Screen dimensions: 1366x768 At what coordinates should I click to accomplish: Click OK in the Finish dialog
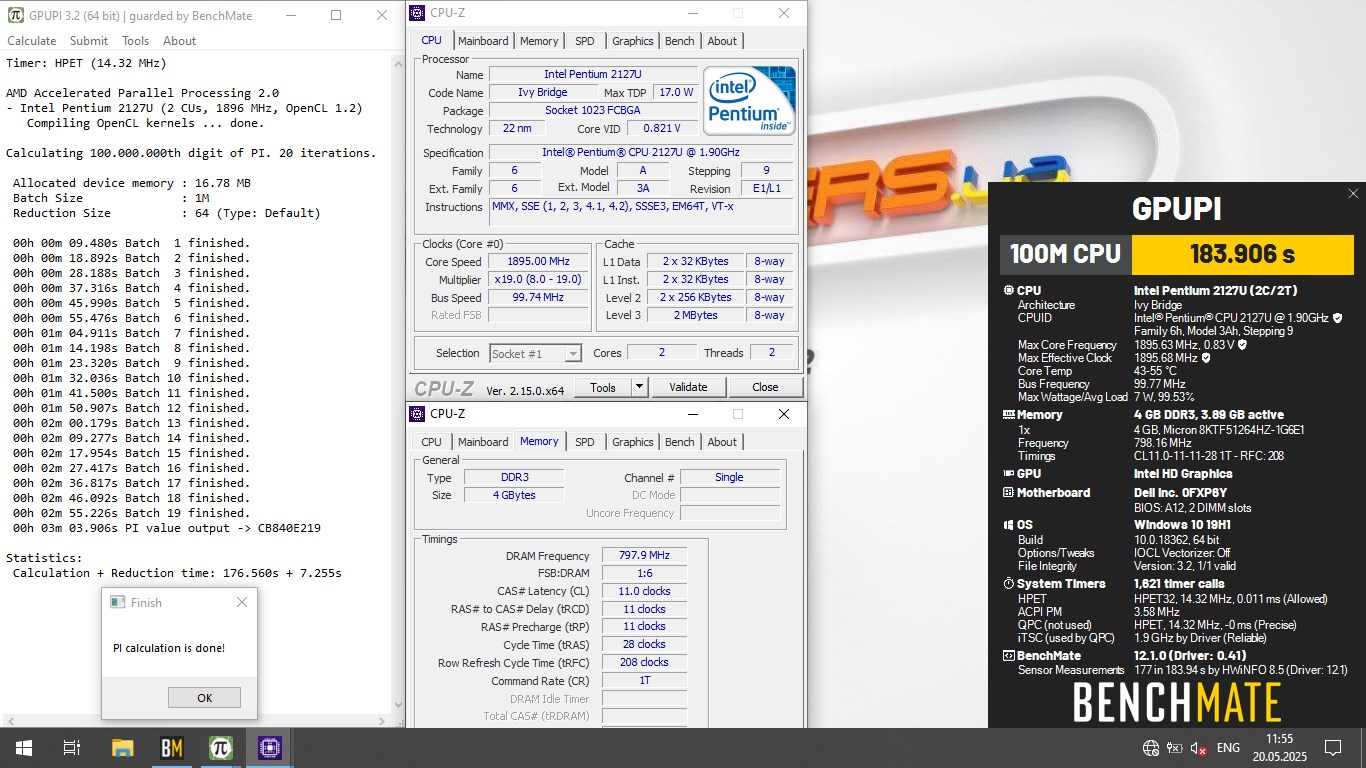point(204,698)
